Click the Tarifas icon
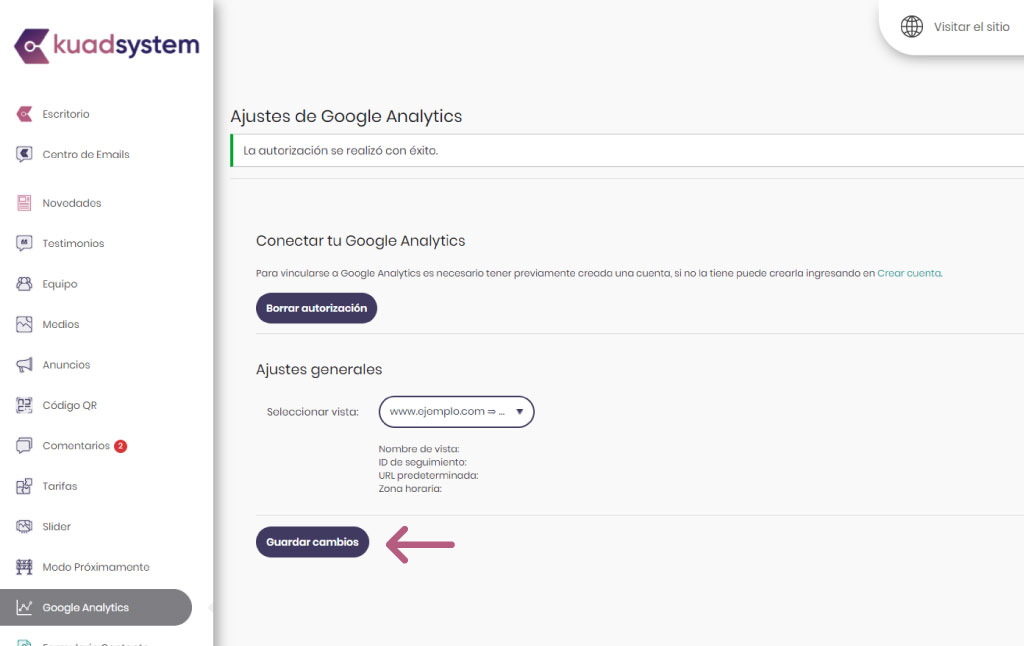Viewport: 1024px width, 646px height. click(24, 486)
